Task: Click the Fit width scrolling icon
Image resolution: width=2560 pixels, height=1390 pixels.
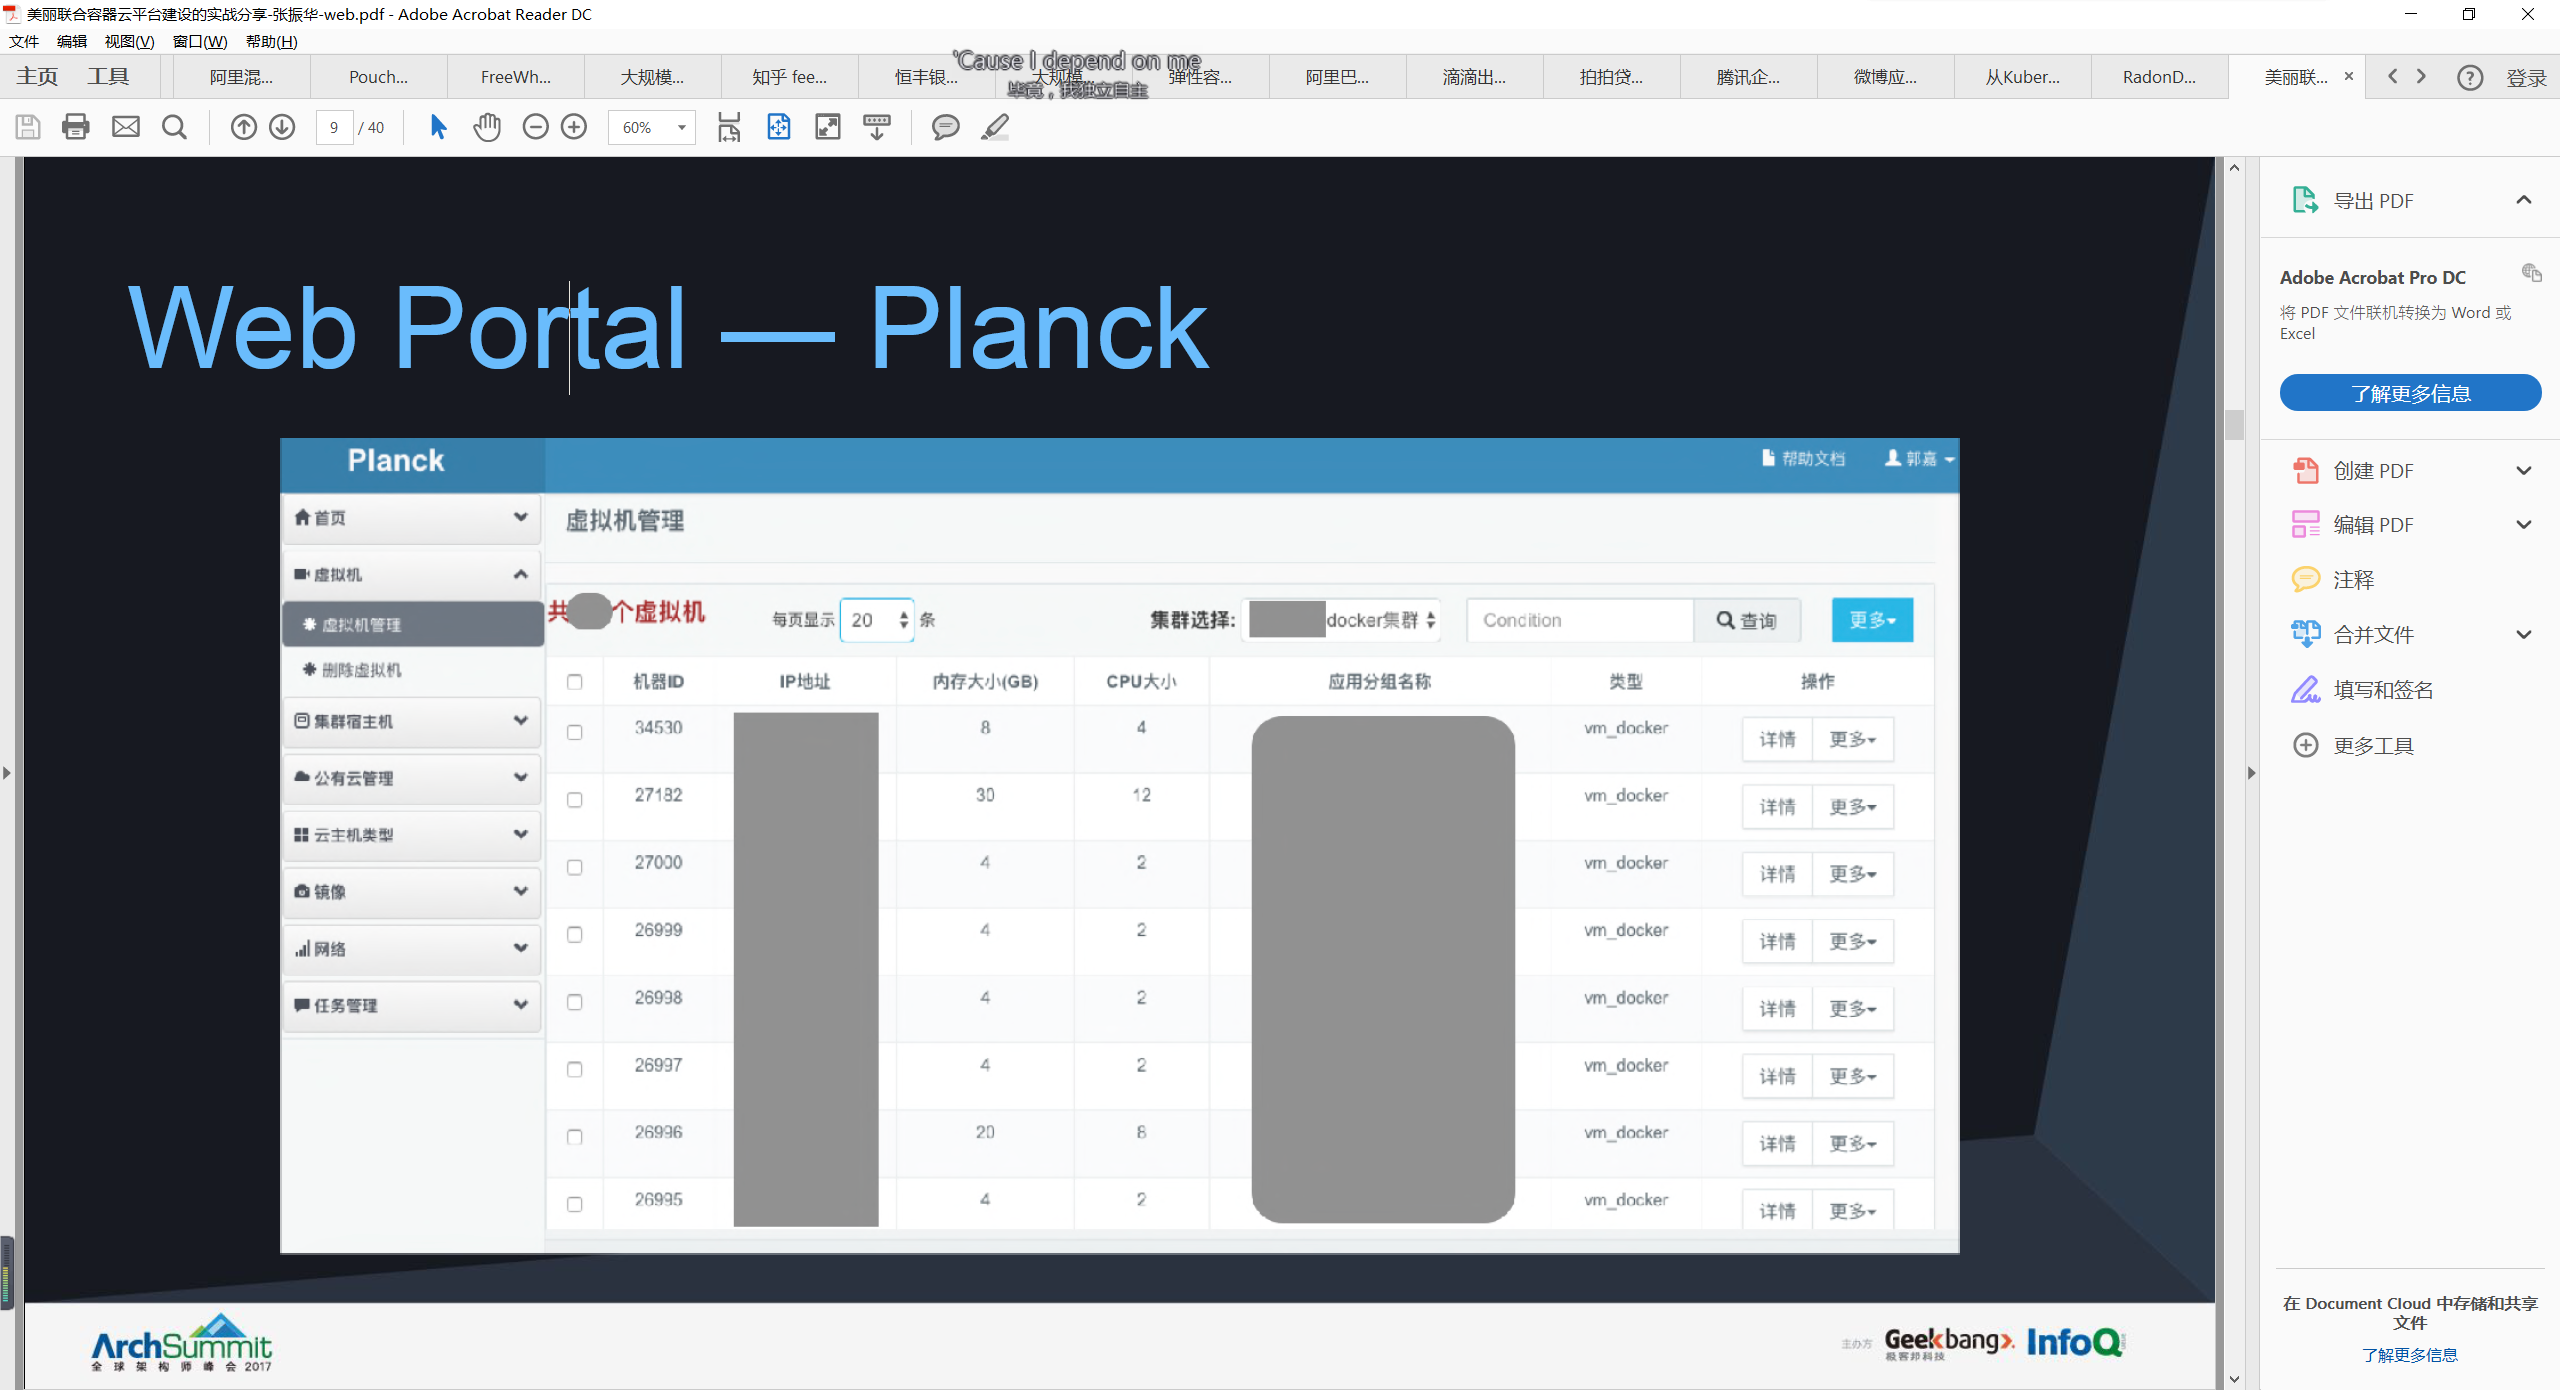Action: pos(729,127)
